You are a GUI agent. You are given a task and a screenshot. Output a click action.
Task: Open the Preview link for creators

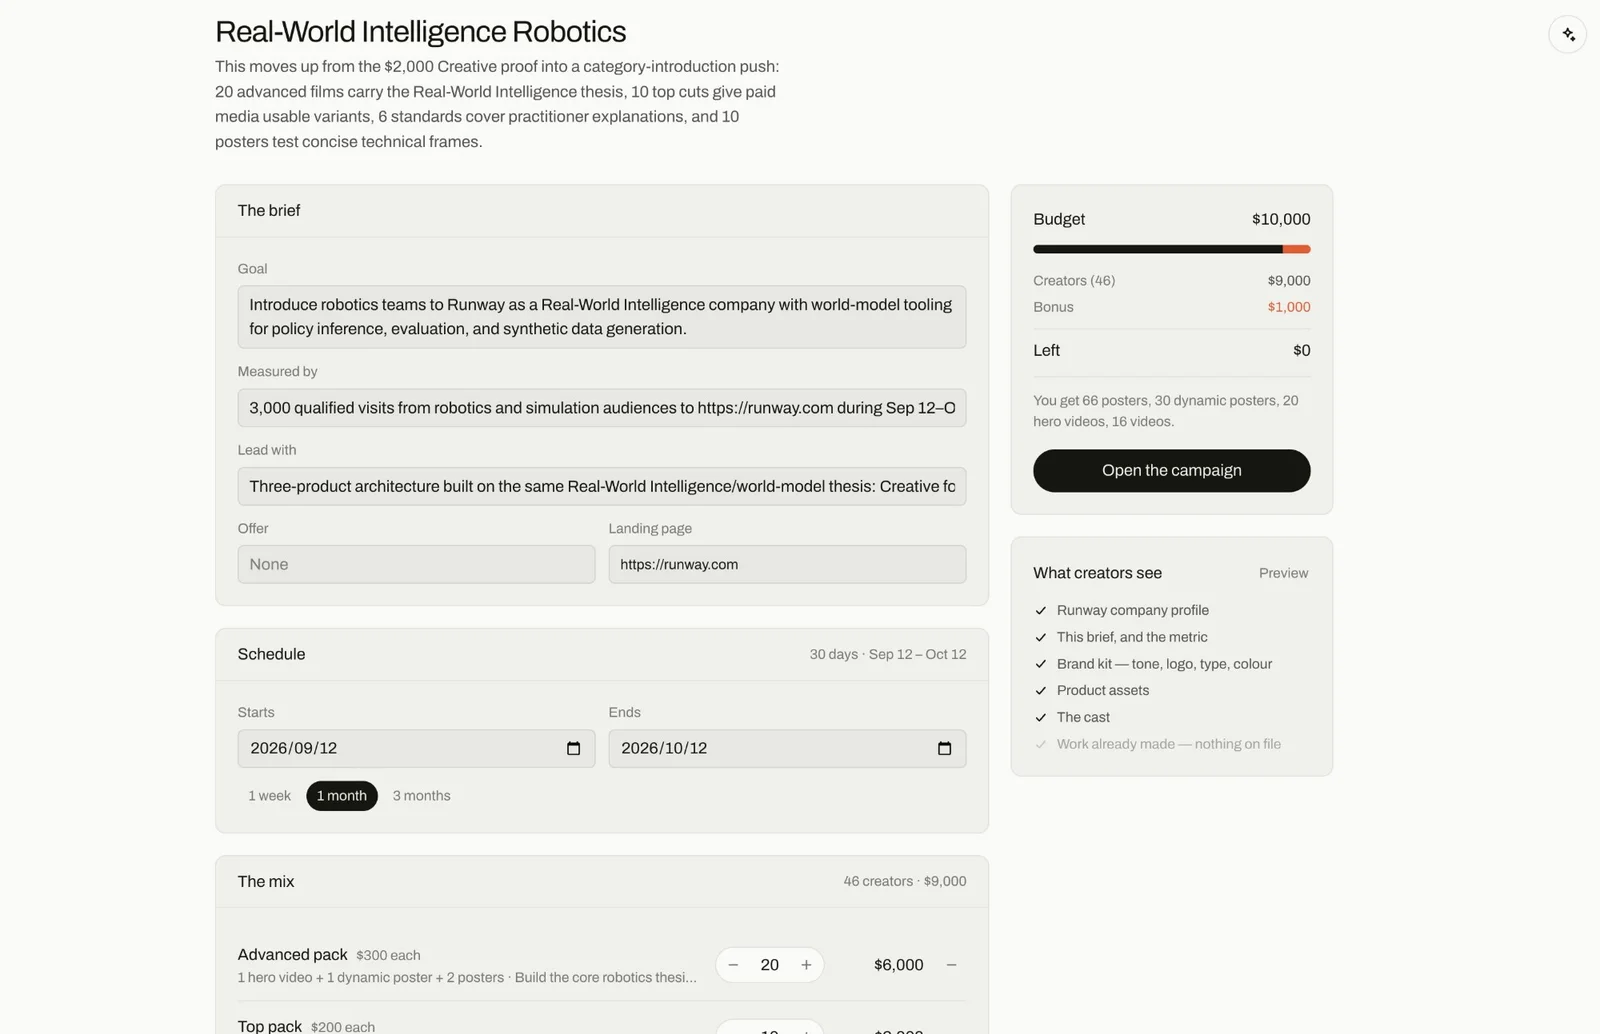(1283, 573)
